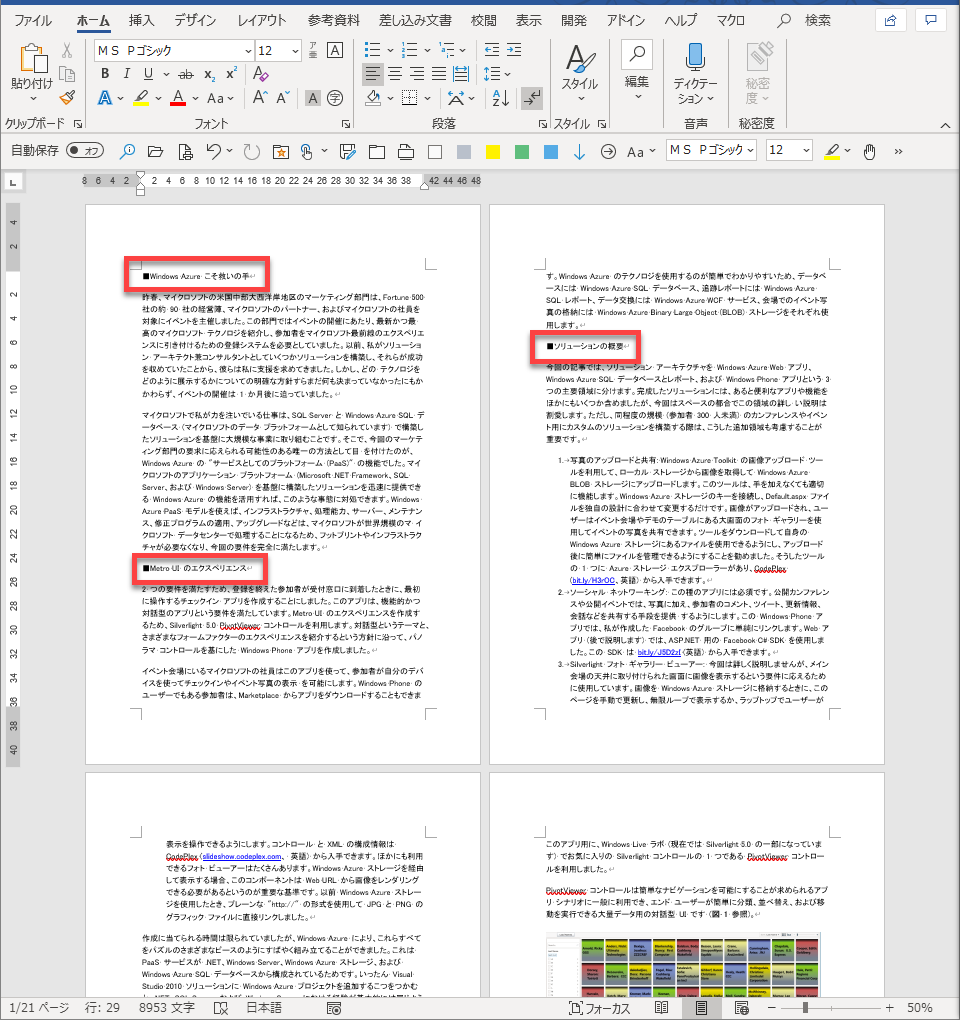Apply strikethrough formatting in the Font group
The height and width of the screenshot is (1020, 960).
[185, 74]
